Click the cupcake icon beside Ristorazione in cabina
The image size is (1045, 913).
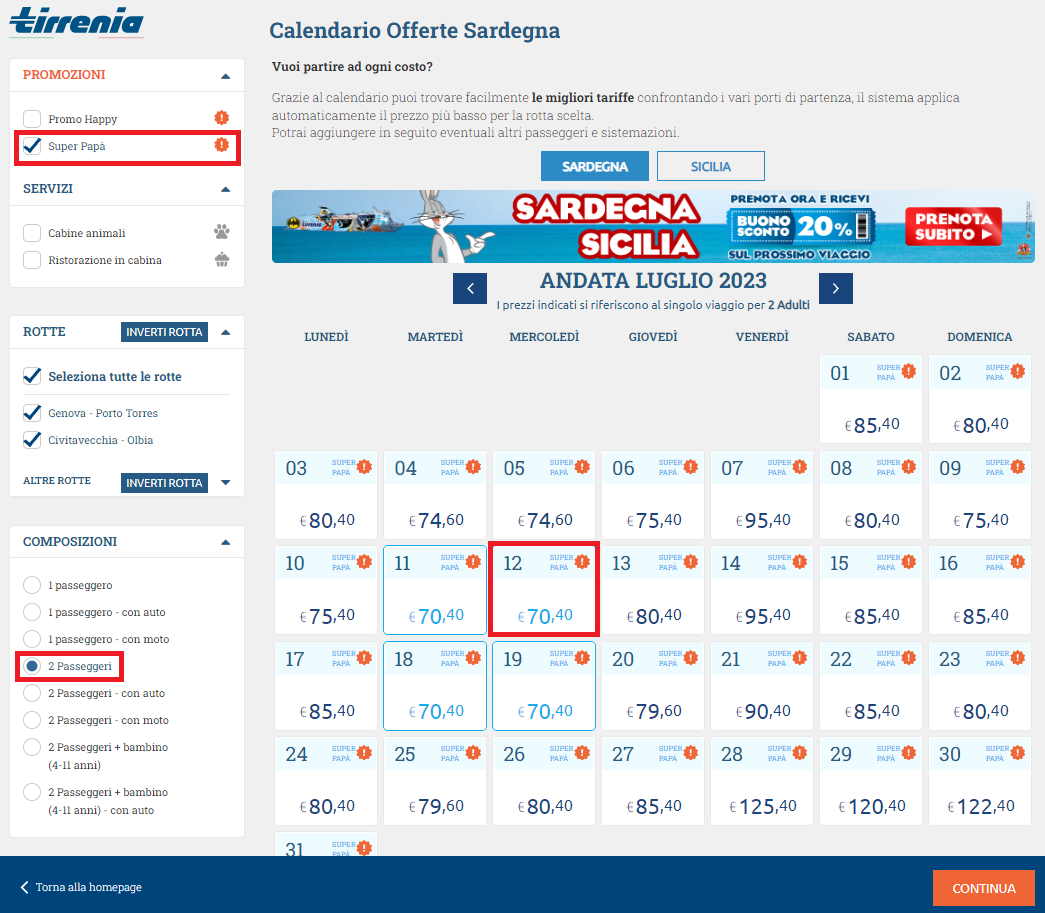(222, 259)
